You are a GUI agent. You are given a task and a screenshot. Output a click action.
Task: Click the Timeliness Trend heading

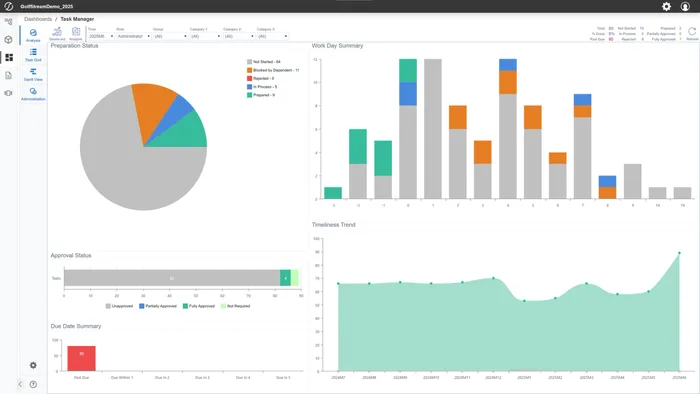(x=333, y=224)
